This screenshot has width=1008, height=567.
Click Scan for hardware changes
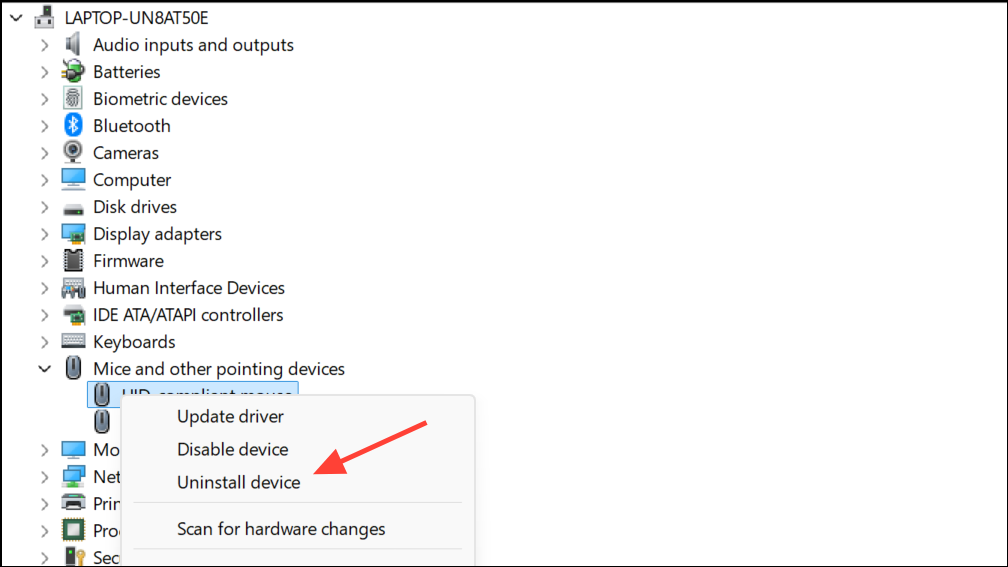pos(281,529)
